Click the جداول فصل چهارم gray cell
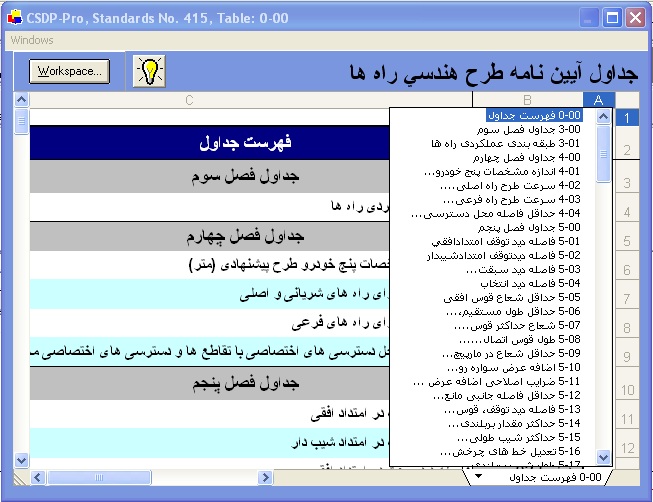The height and width of the screenshot is (502, 653). (209, 237)
